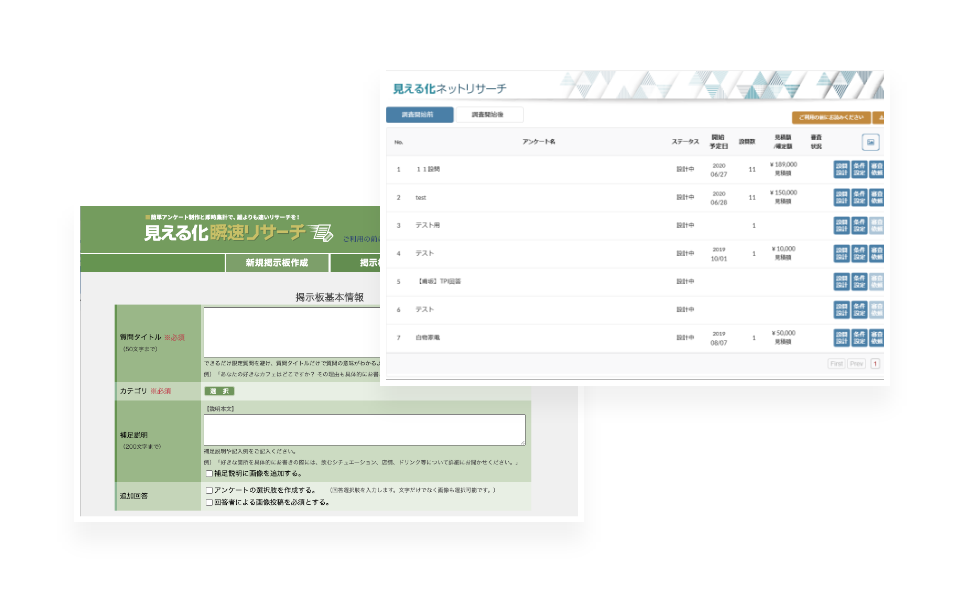Click 設問設計 button for row 5

click(841, 282)
